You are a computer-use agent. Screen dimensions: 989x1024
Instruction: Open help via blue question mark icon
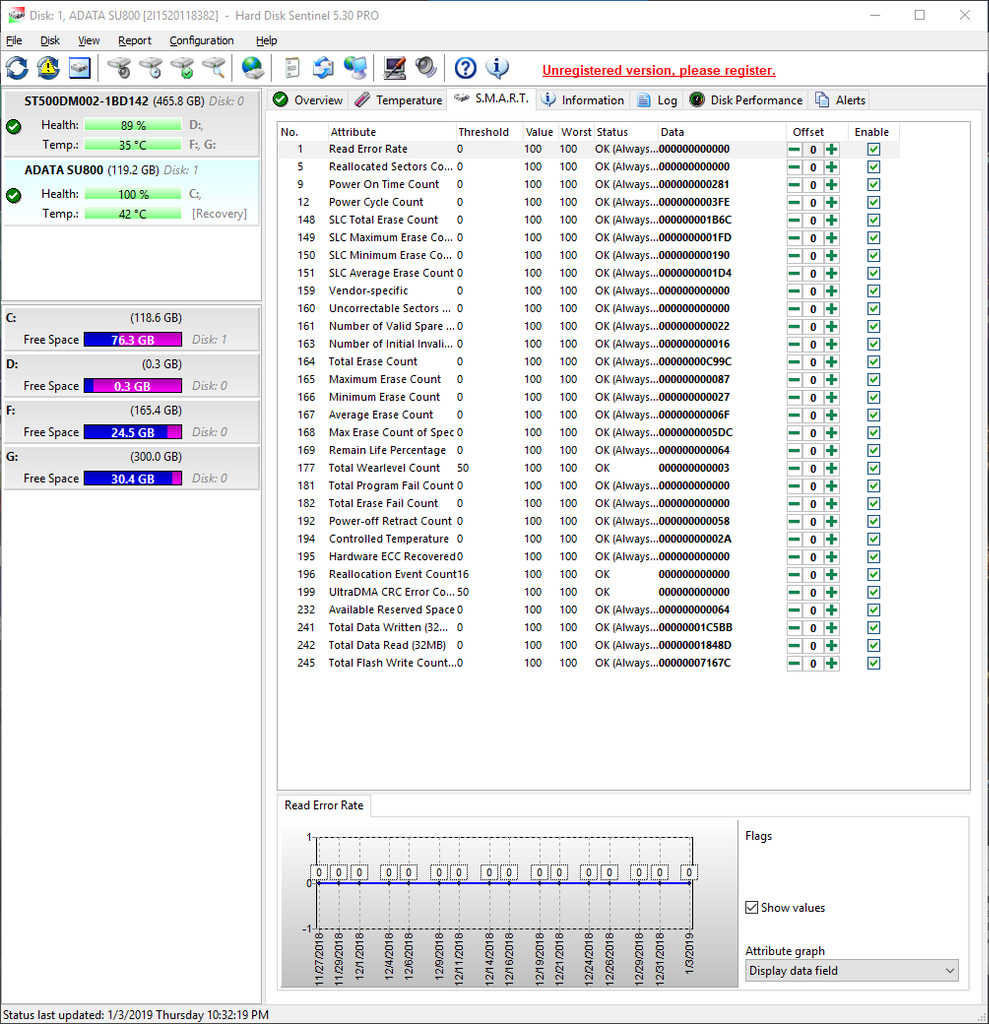tap(465, 68)
